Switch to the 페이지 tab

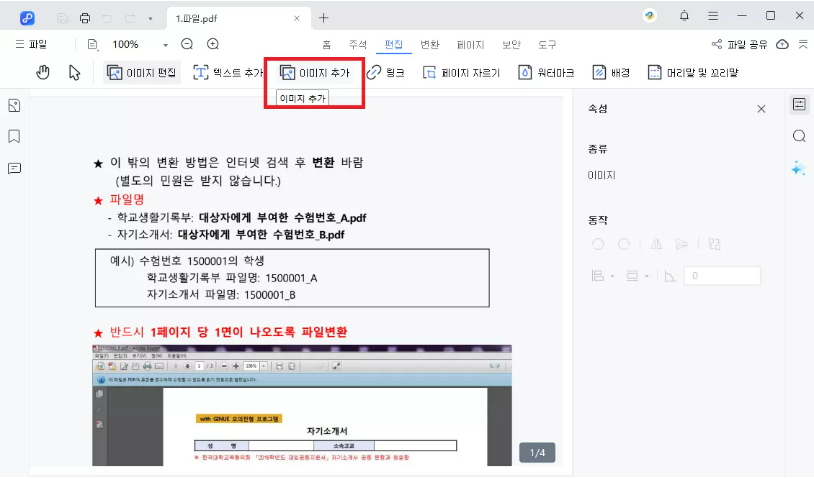click(470, 45)
